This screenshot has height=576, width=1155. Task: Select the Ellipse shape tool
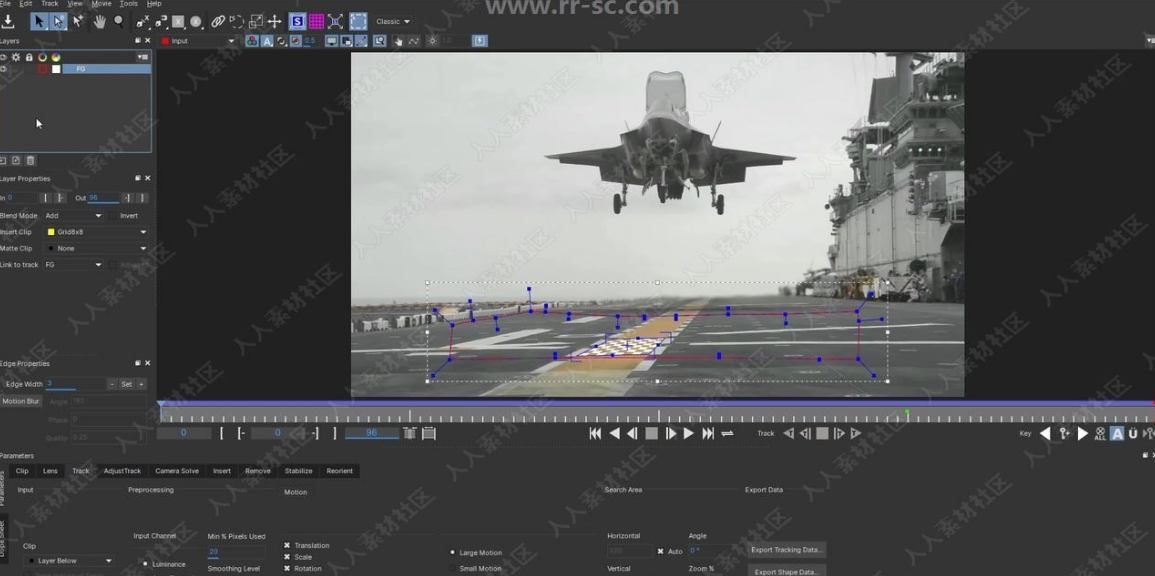pyautogui.click(x=196, y=21)
